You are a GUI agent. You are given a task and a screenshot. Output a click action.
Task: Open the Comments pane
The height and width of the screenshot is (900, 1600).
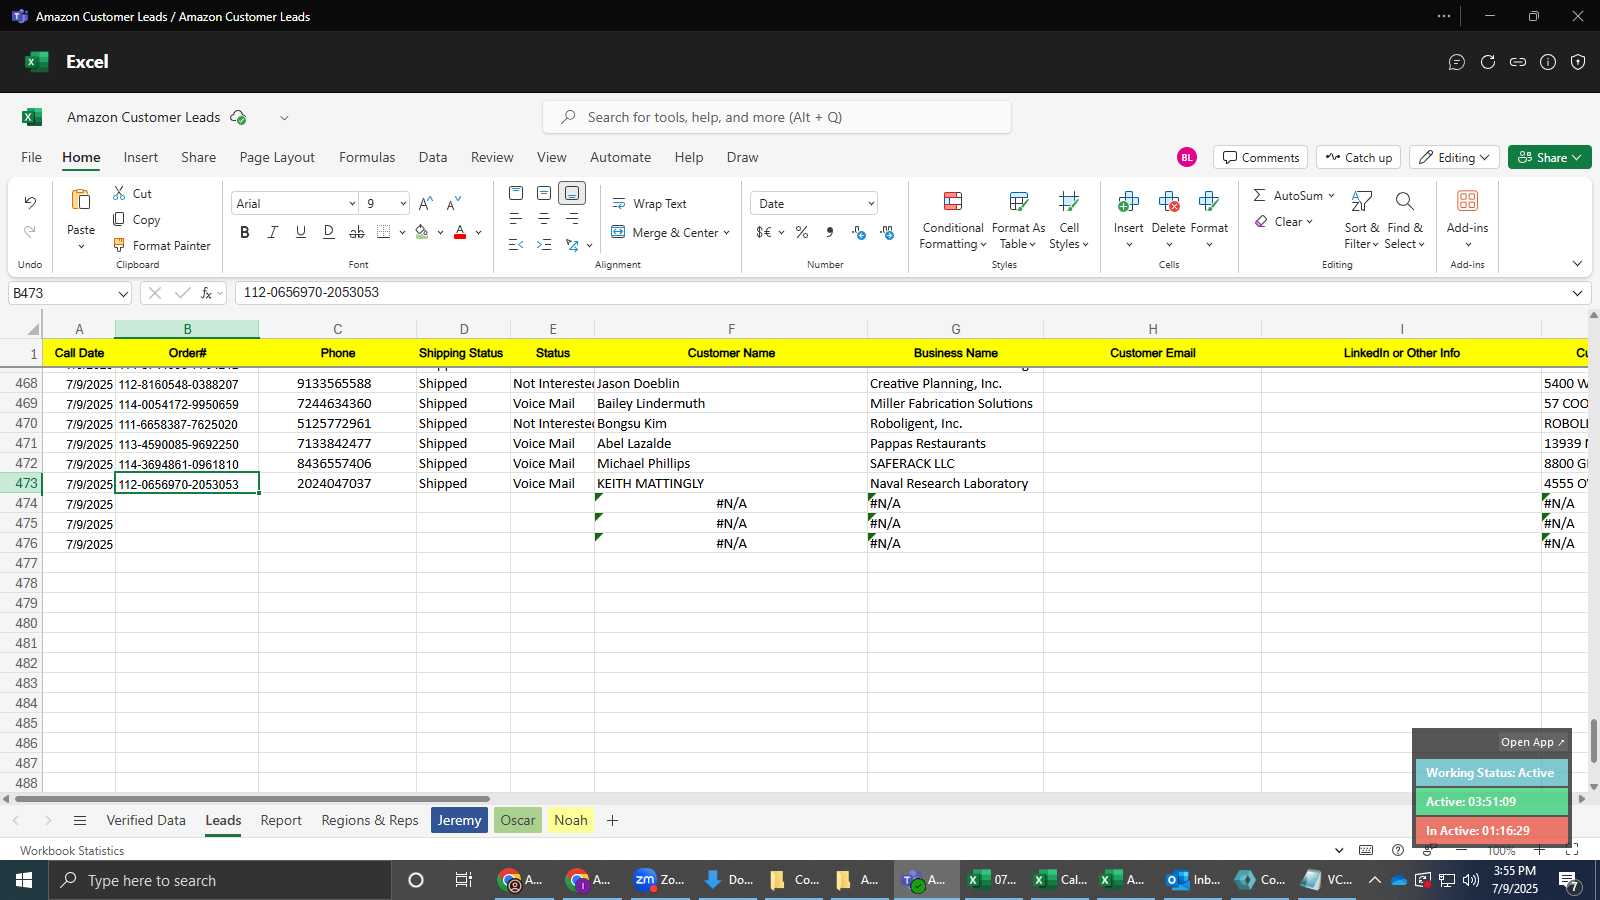(x=1261, y=158)
